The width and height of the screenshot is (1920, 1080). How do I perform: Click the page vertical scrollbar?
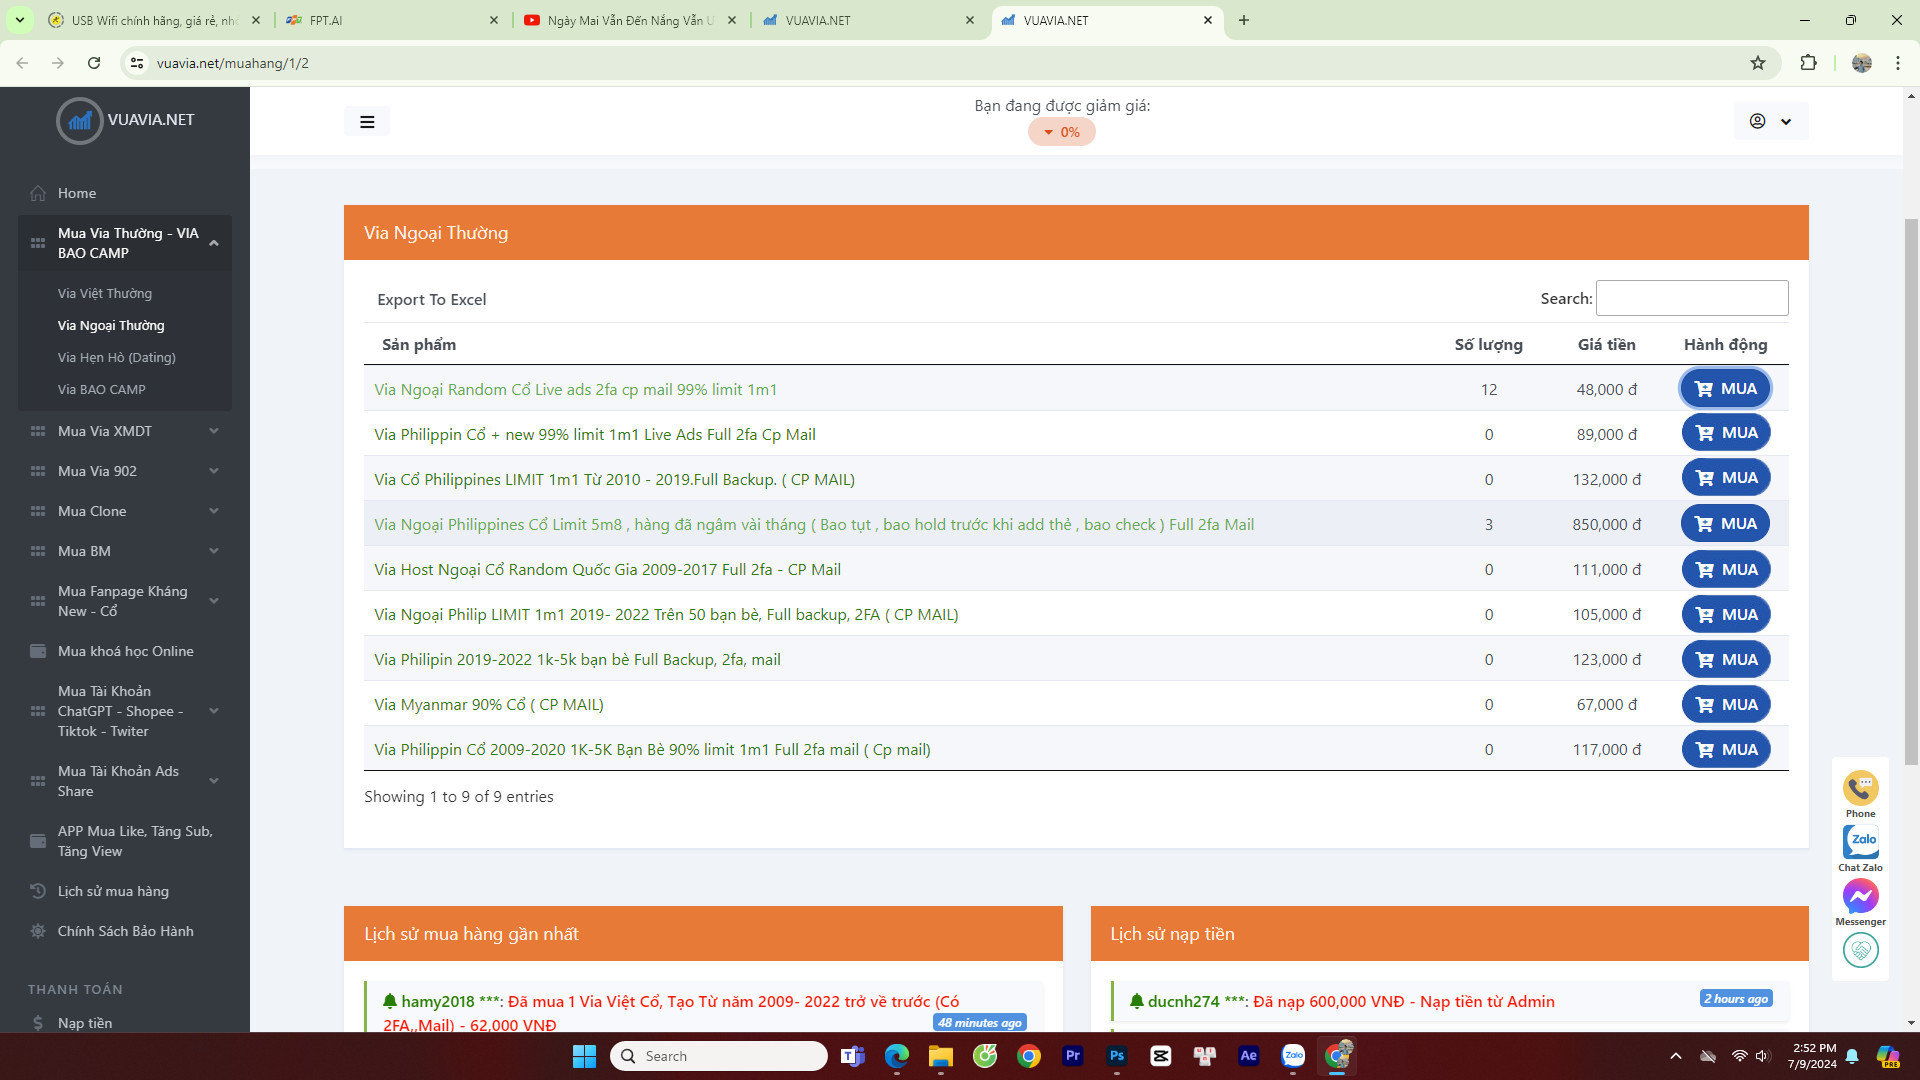pyautogui.click(x=1911, y=492)
